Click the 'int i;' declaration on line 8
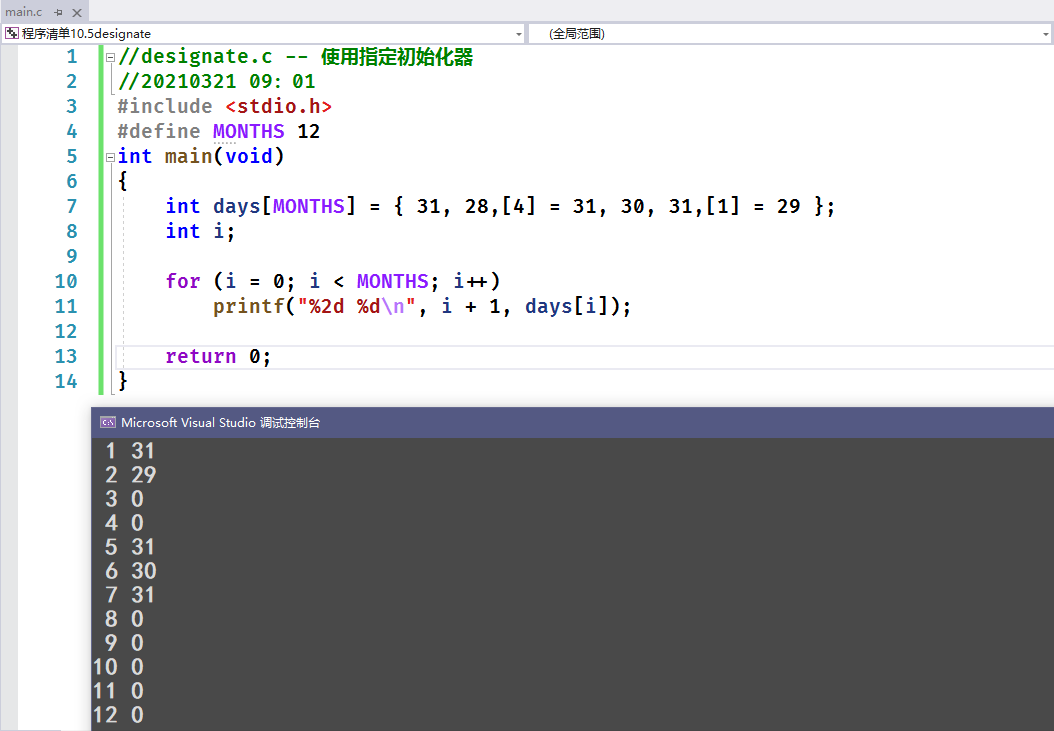1054x731 pixels. point(200,231)
